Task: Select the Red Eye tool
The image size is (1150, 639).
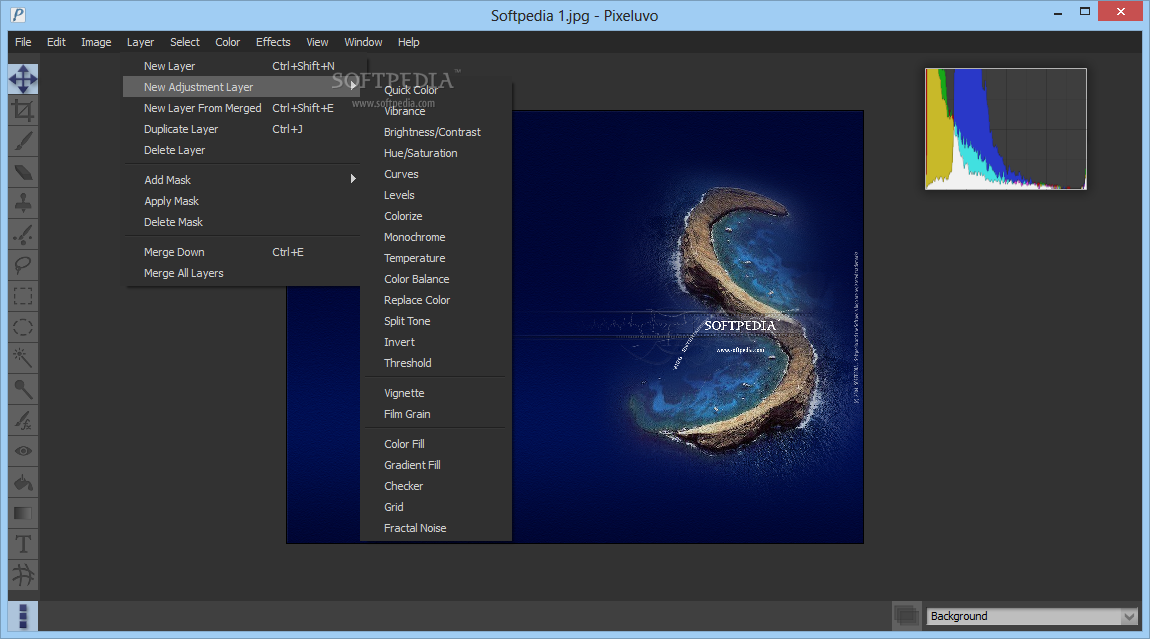Action: pyautogui.click(x=23, y=451)
